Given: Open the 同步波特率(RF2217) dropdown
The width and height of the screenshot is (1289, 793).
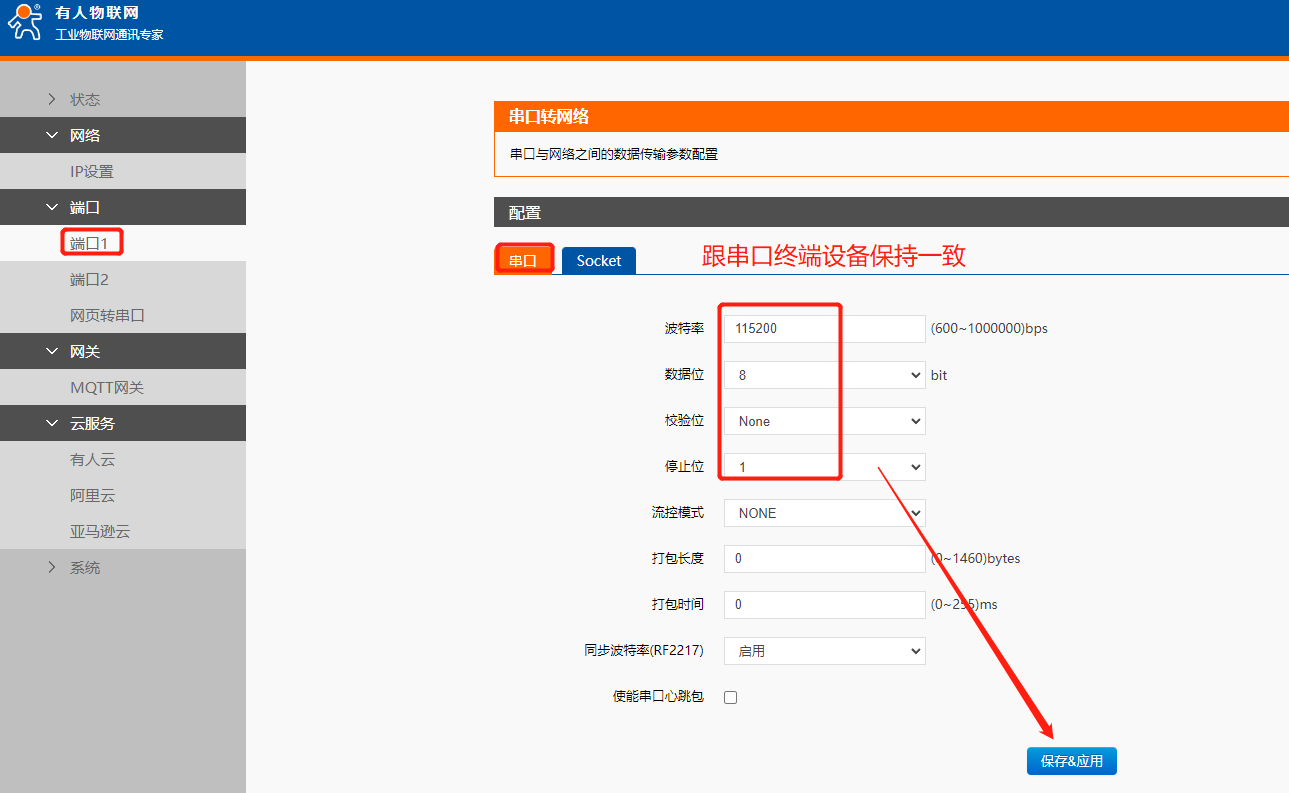Looking at the screenshot, I should (x=824, y=651).
